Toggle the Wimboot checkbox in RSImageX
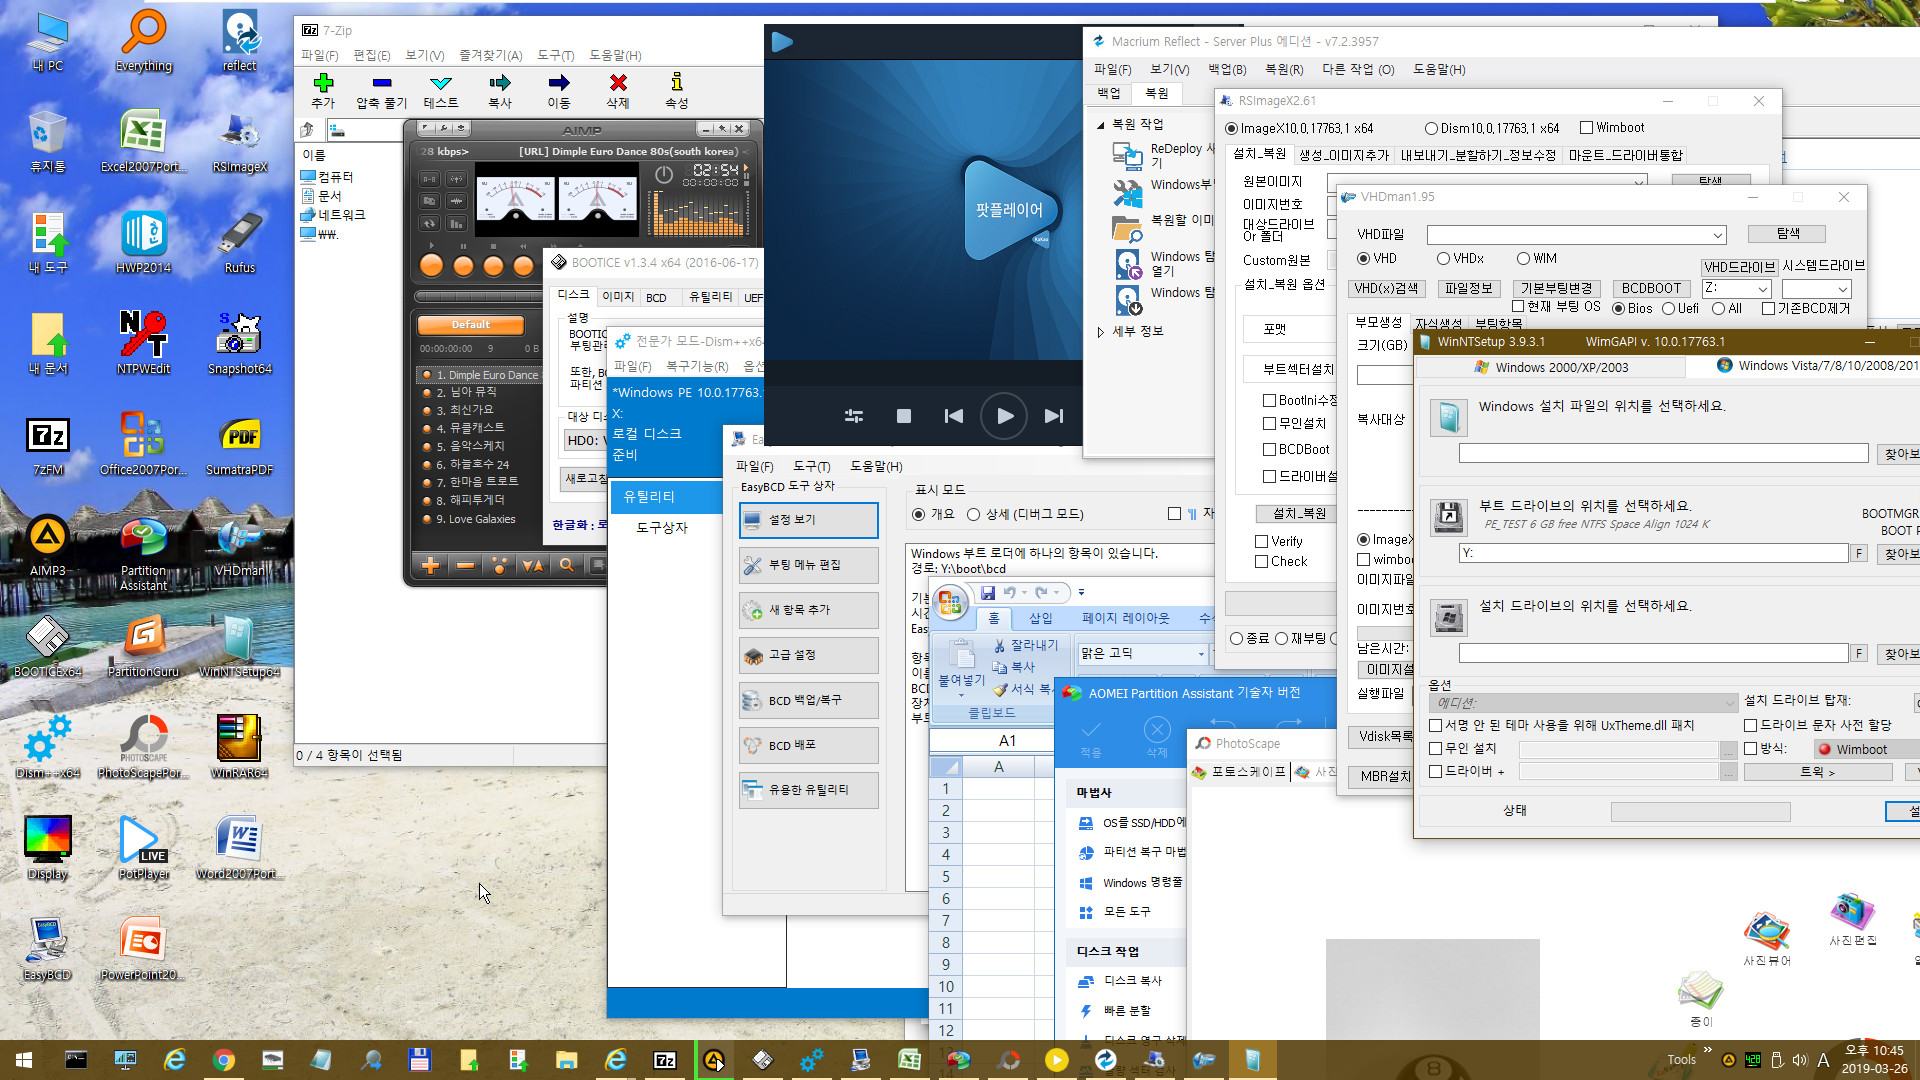Image resolution: width=1920 pixels, height=1080 pixels. [x=1586, y=128]
